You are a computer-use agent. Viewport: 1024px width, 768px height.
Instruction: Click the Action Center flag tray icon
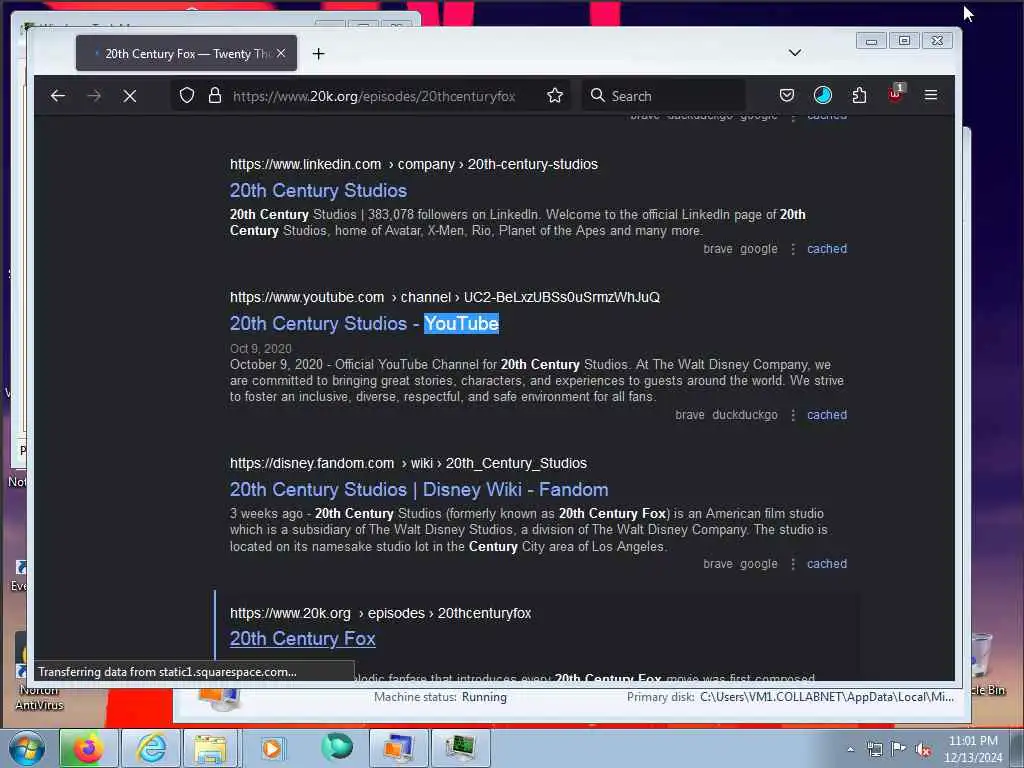pos(899,749)
